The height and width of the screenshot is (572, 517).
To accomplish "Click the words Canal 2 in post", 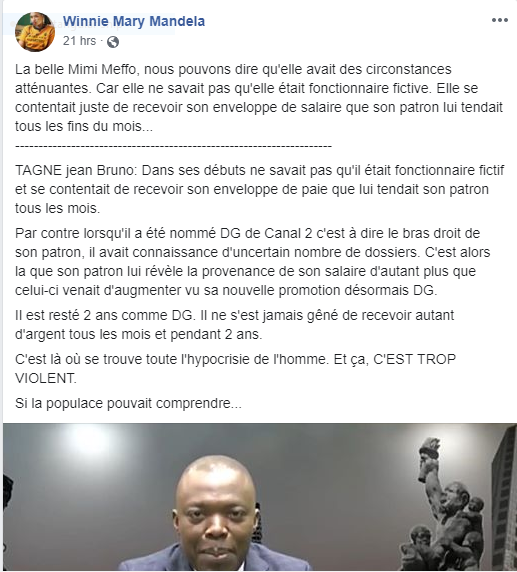I will point(288,233).
